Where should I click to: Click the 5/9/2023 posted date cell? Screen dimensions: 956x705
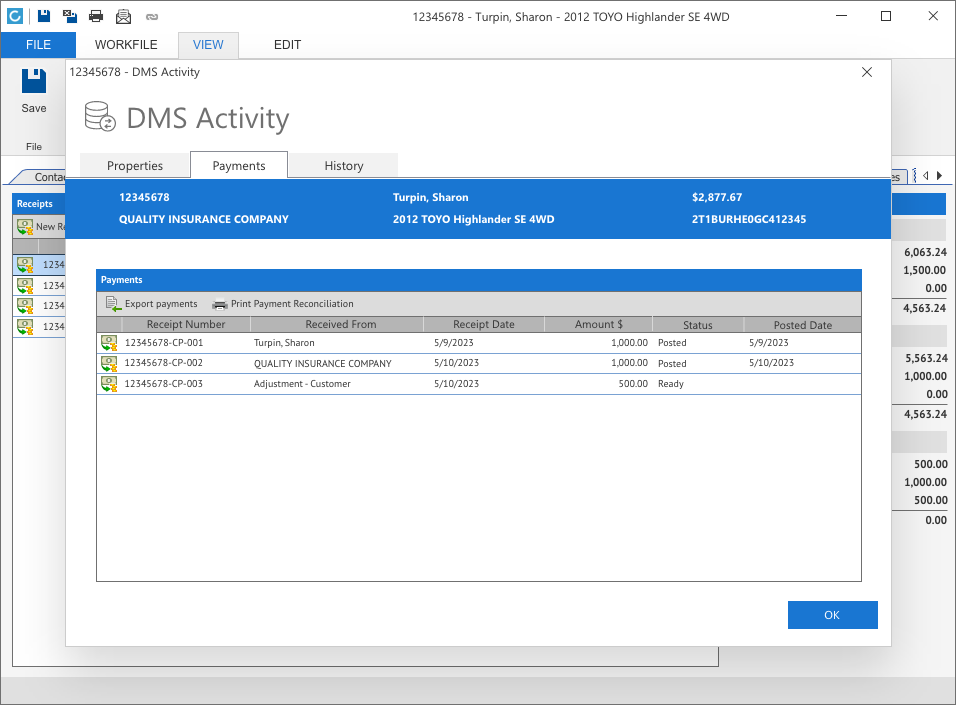[x=768, y=343]
